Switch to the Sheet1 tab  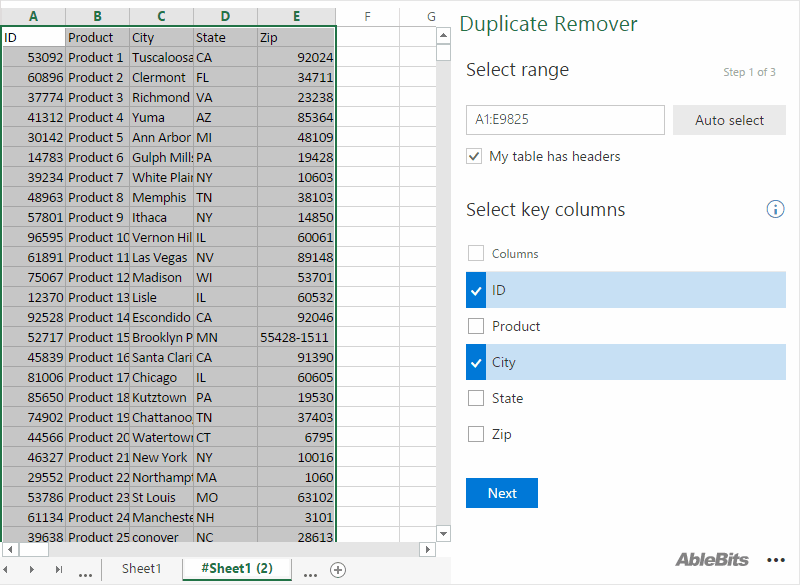(x=141, y=568)
